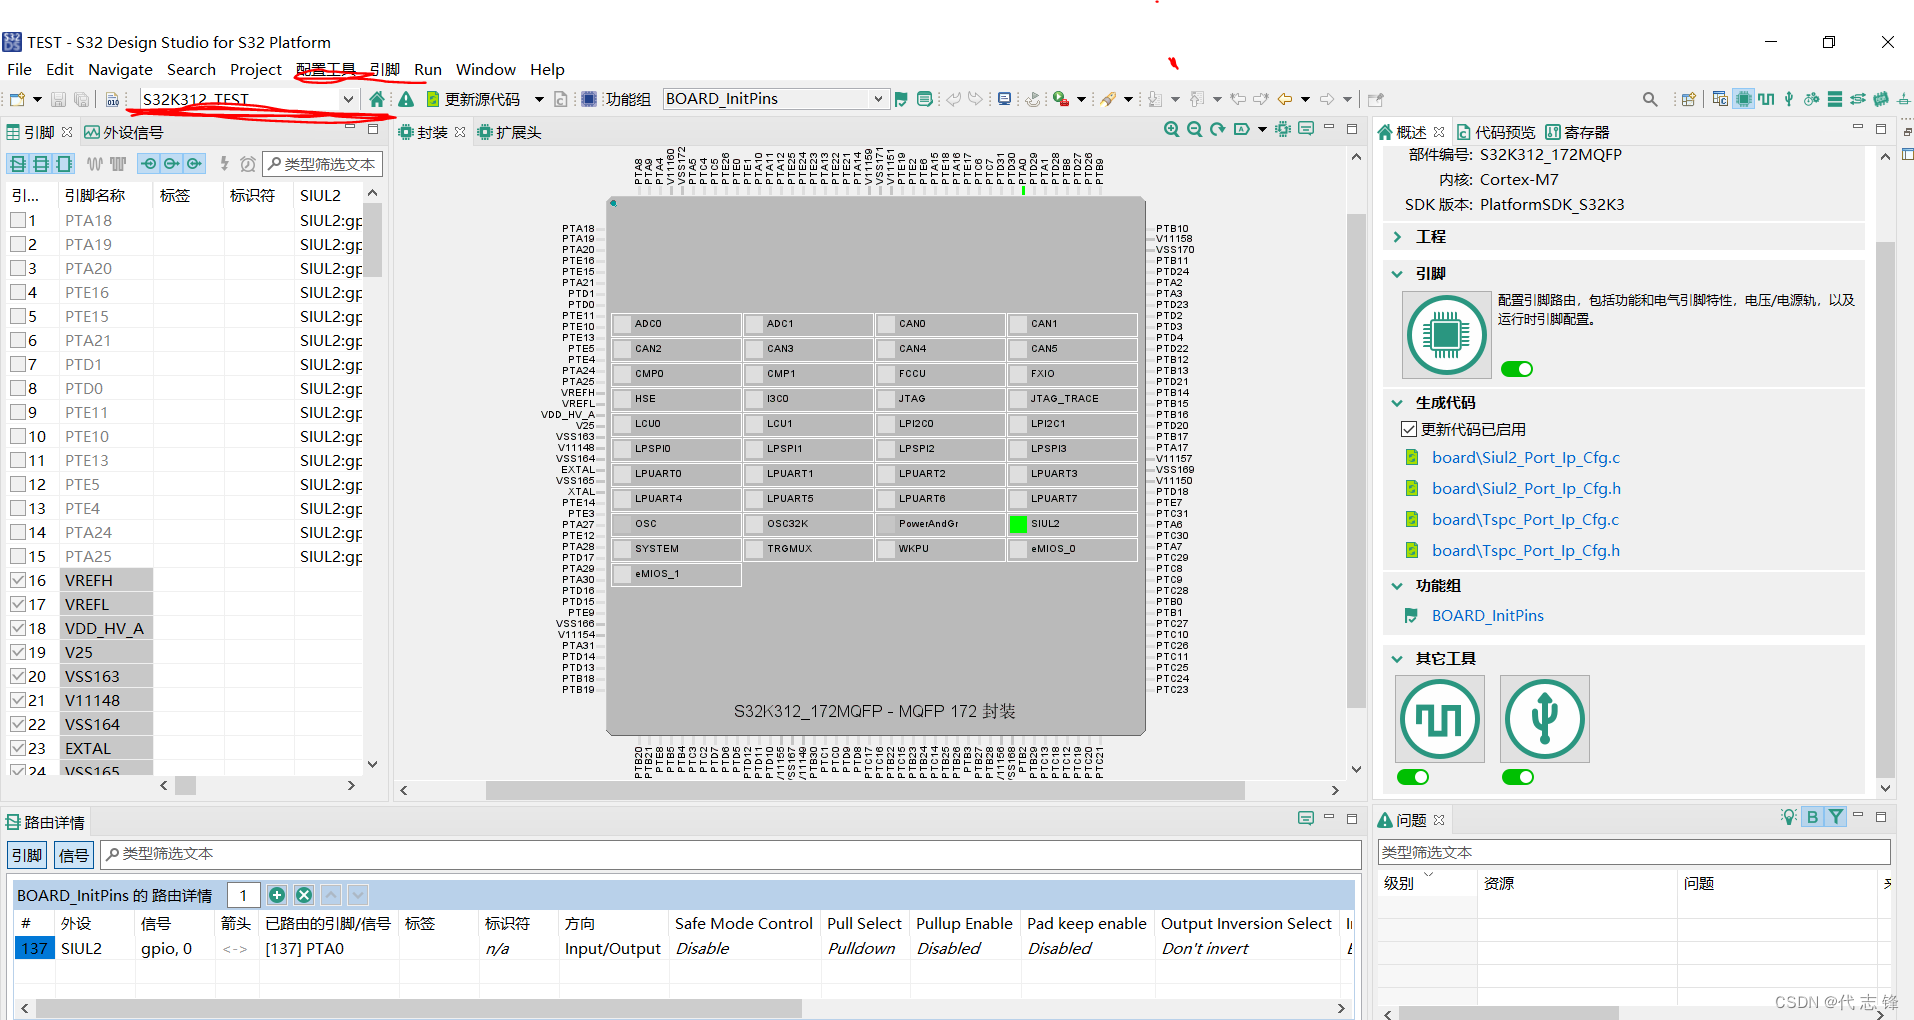The width and height of the screenshot is (1914, 1020).
Task: Open the package label options dropdown arrow
Action: coord(1262,130)
